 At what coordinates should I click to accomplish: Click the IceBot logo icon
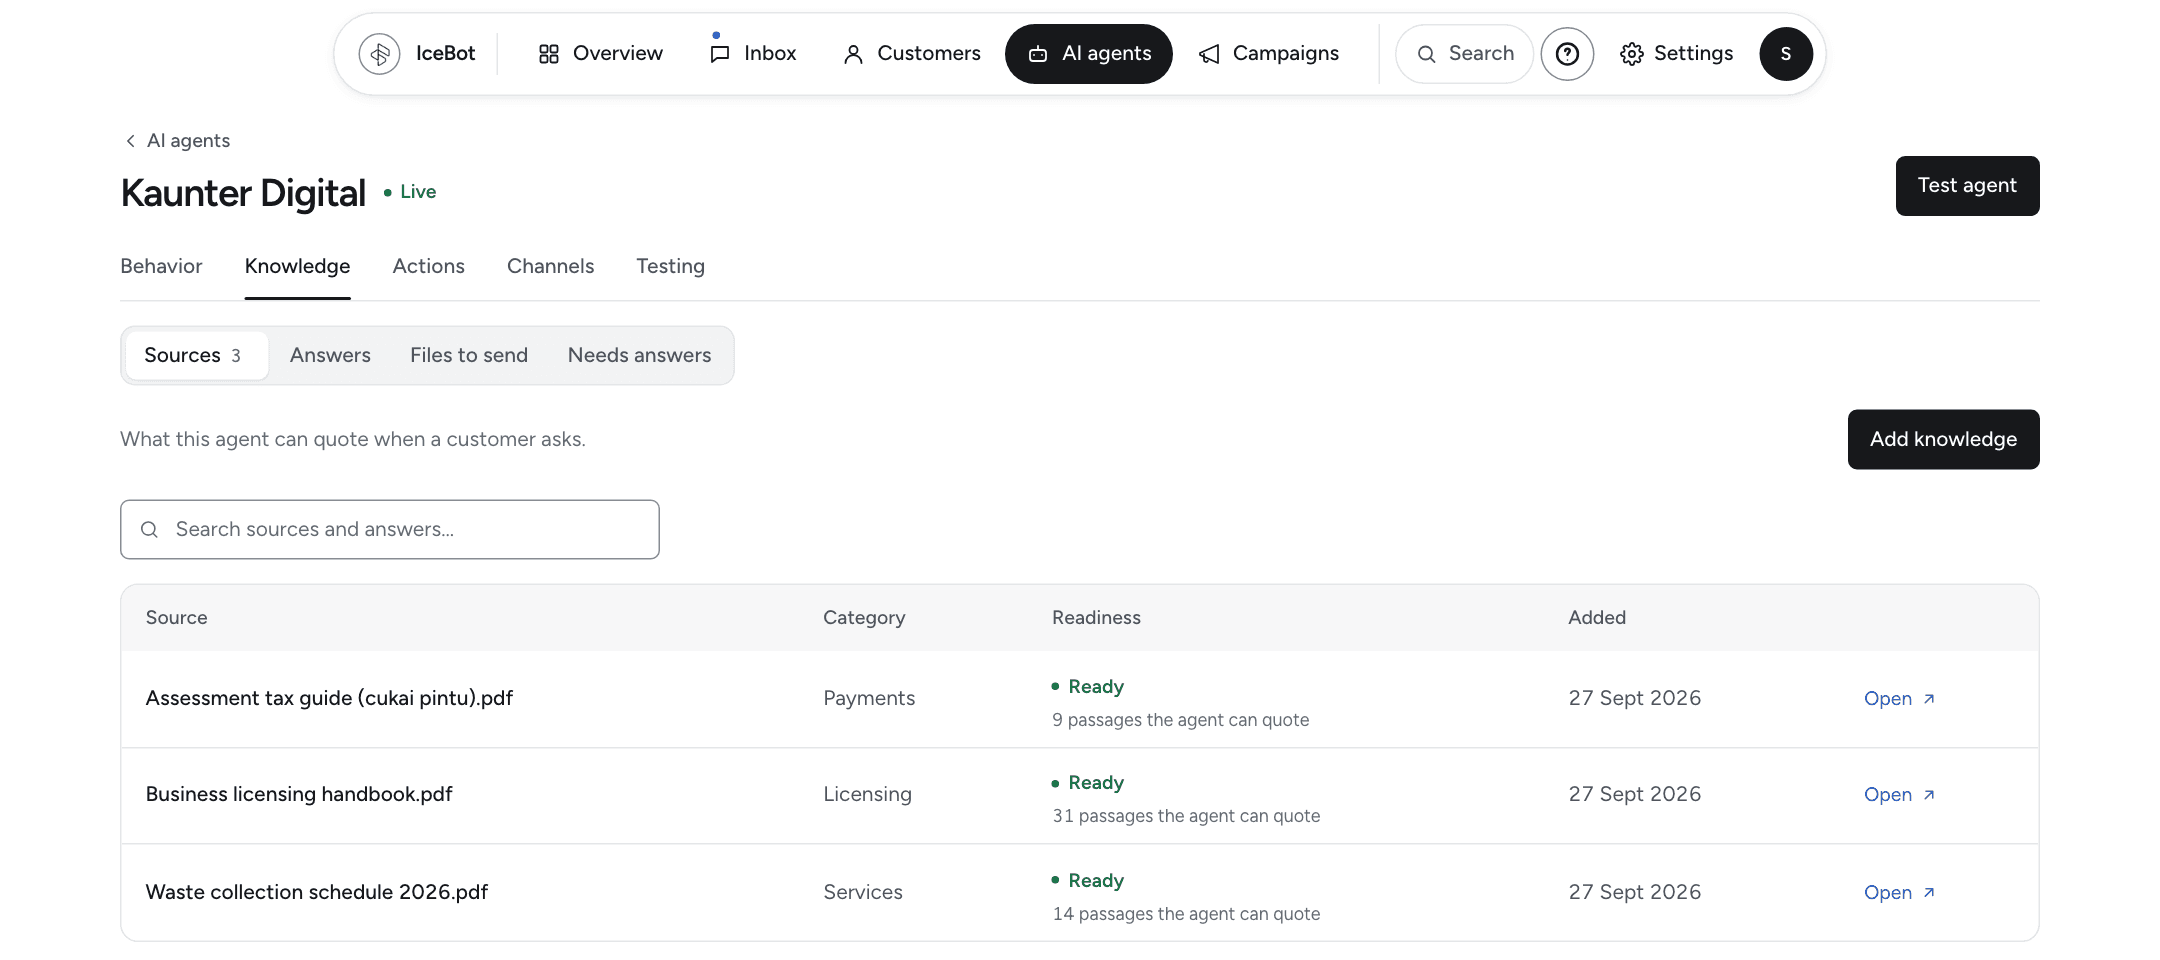tap(380, 54)
